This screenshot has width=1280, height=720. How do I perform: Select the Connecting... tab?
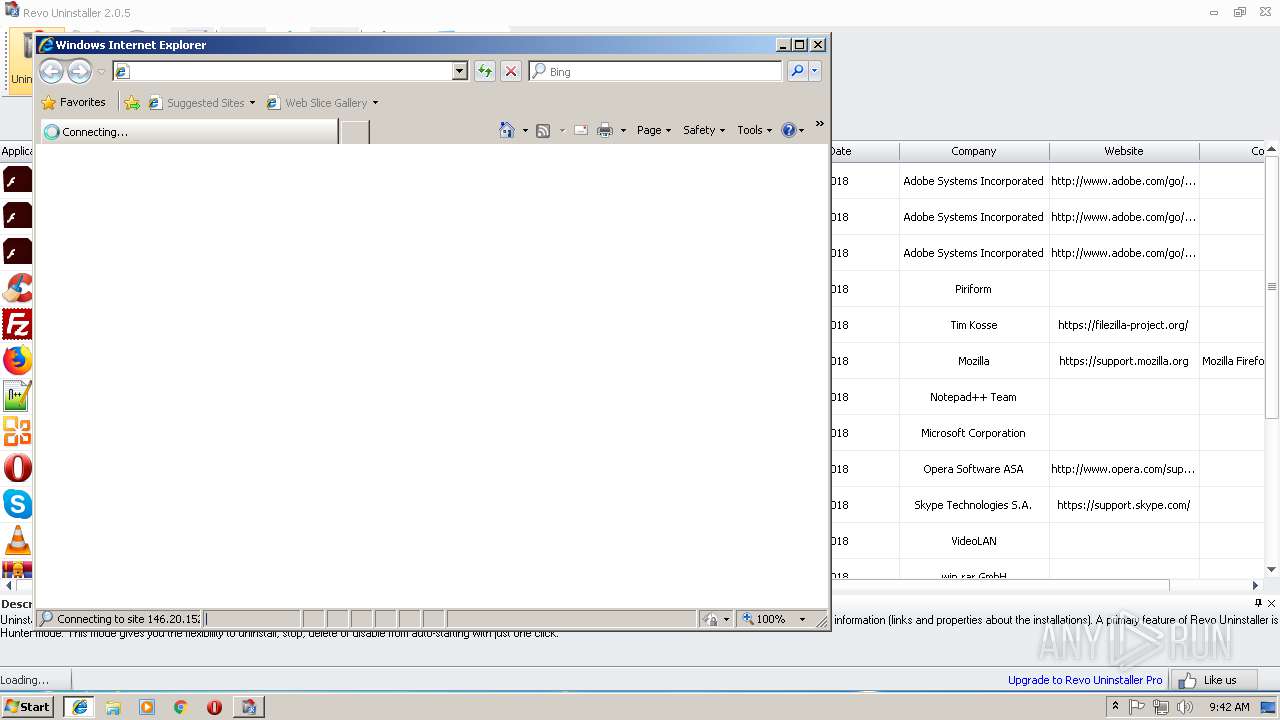coord(189,132)
